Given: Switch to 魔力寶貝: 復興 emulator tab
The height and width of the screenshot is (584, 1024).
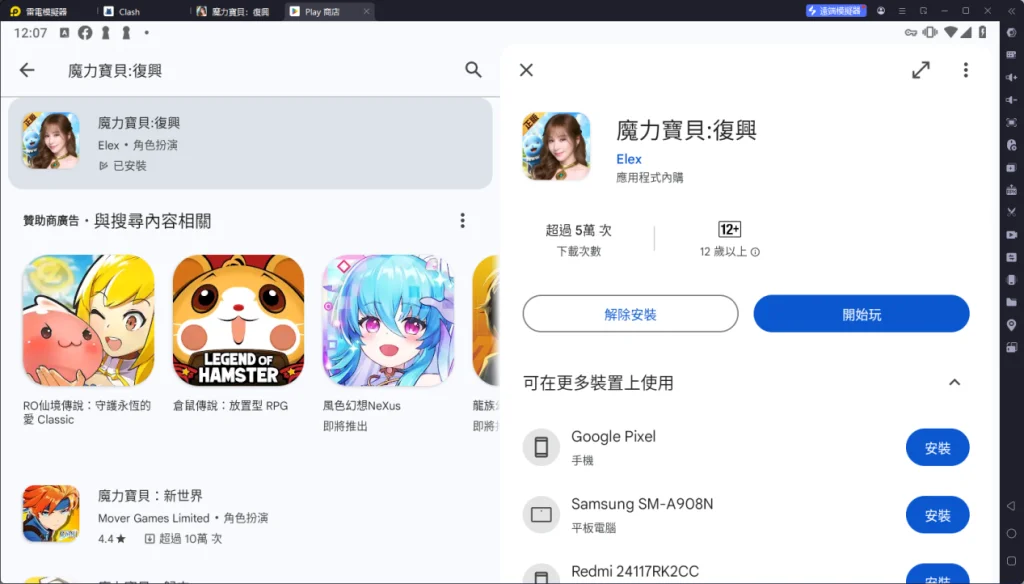Looking at the screenshot, I should coord(233,11).
